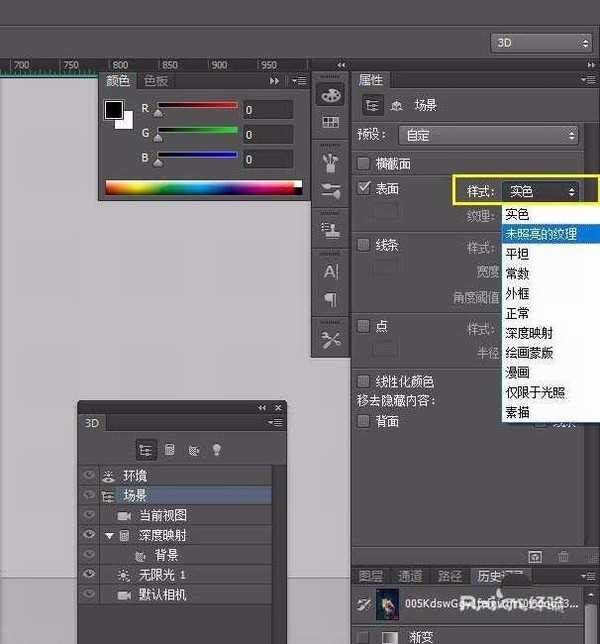
Task: Filter 3D panel by lights bulb icon
Action: 216,449
